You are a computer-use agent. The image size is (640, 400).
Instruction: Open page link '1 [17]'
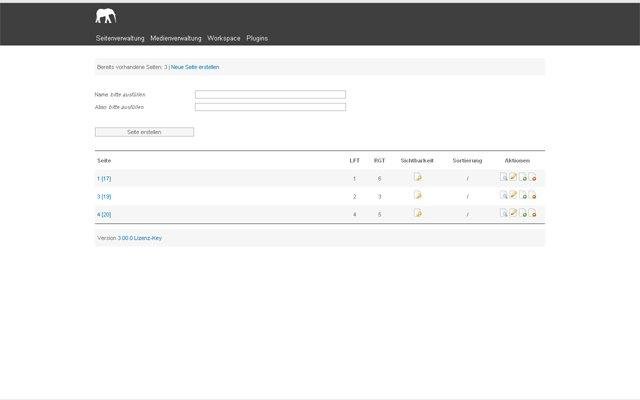pyautogui.click(x=104, y=178)
